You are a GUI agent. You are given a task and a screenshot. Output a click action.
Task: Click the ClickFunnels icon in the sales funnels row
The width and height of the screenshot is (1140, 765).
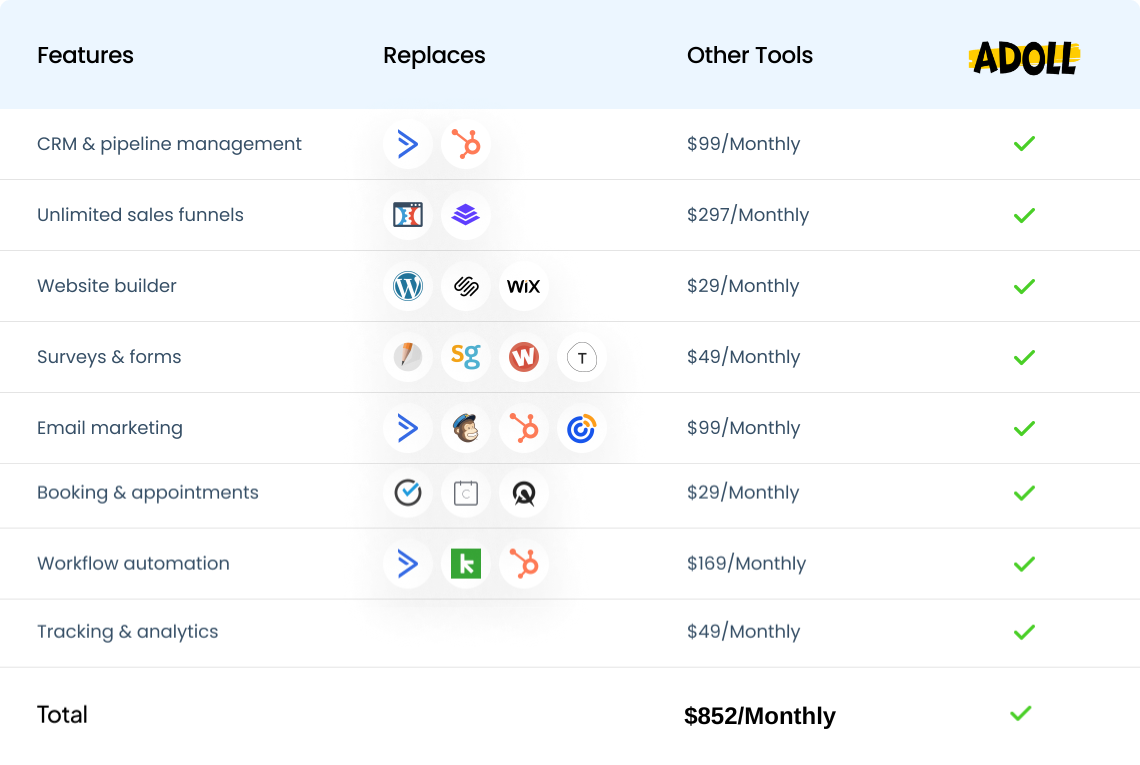[x=408, y=215]
